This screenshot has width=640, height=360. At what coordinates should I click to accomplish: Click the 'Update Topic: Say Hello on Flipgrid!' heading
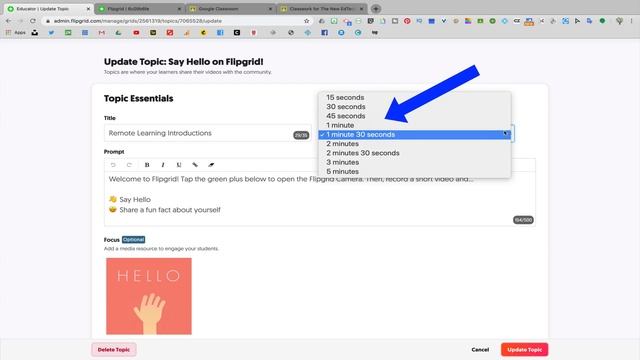[184, 62]
